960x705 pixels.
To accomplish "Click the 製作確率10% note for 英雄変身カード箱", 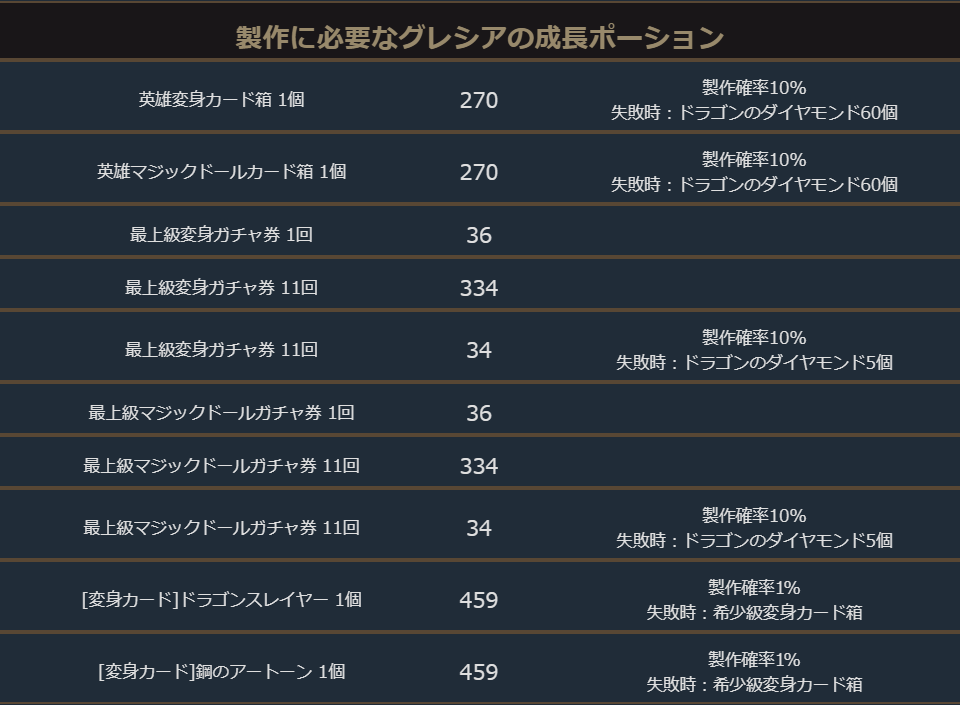I will [x=754, y=88].
